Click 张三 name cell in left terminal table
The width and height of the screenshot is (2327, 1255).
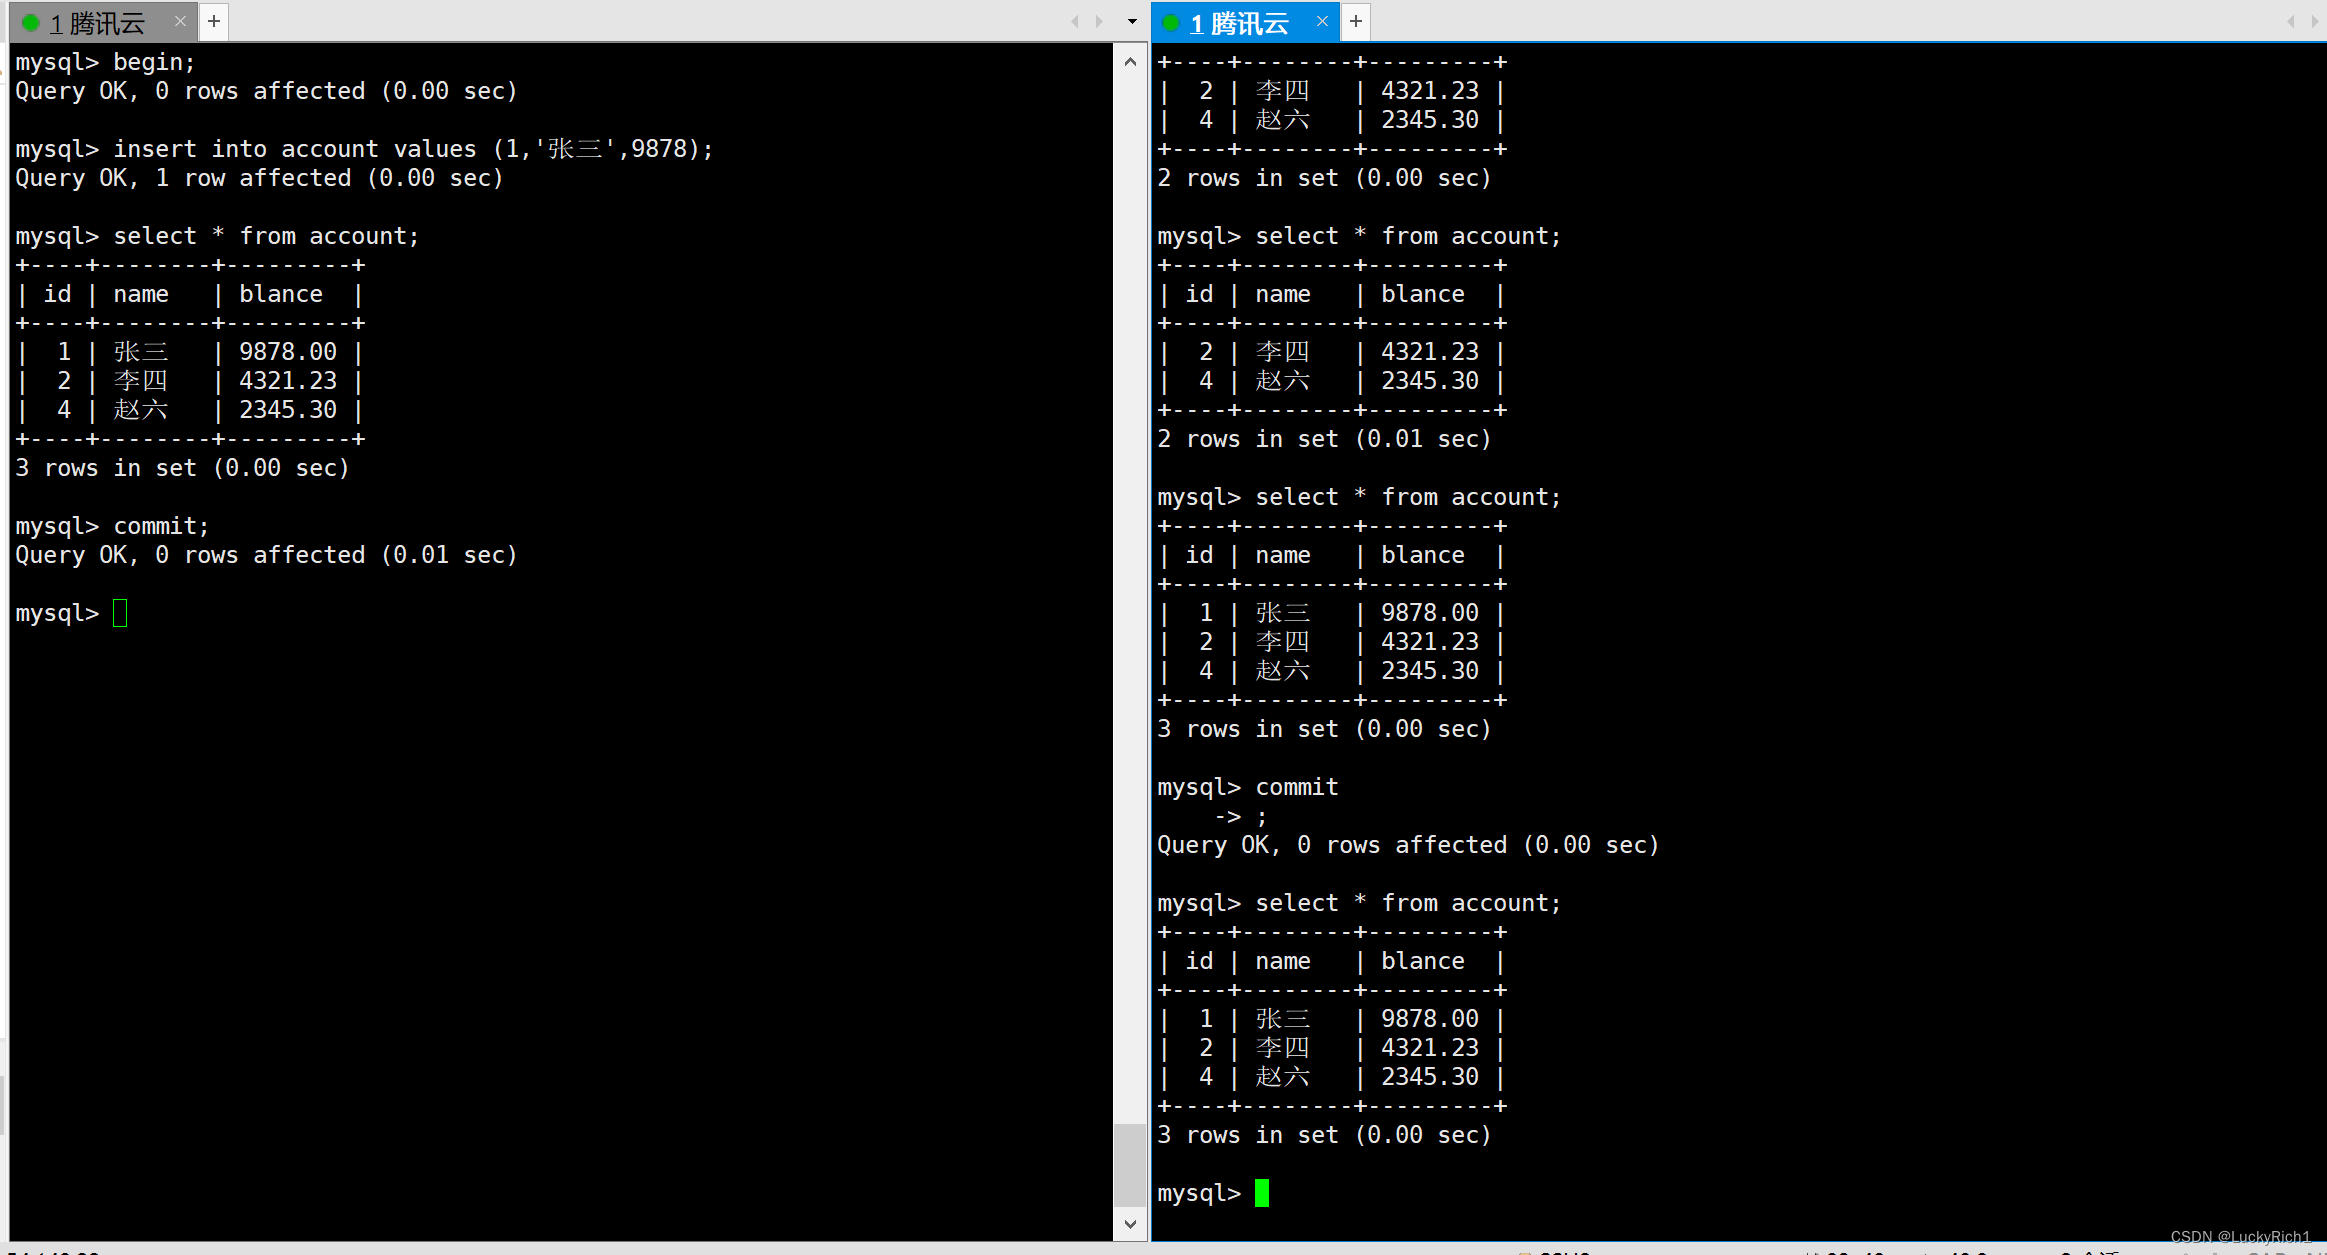(141, 352)
